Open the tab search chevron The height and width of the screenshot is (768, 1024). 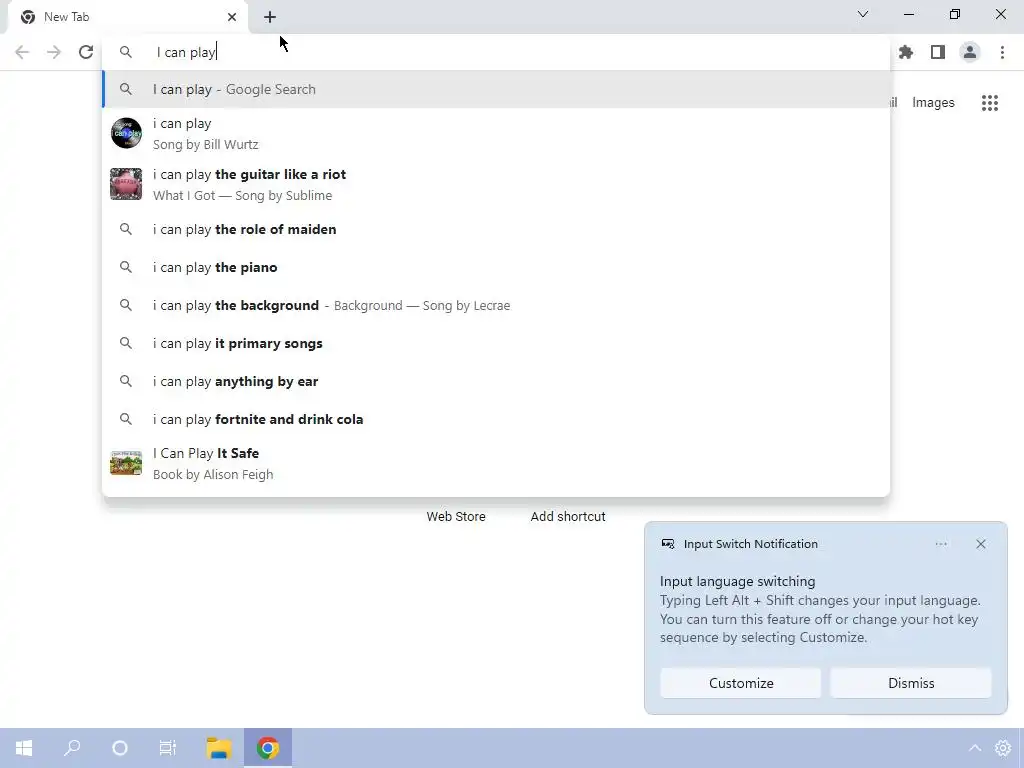pyautogui.click(x=863, y=14)
